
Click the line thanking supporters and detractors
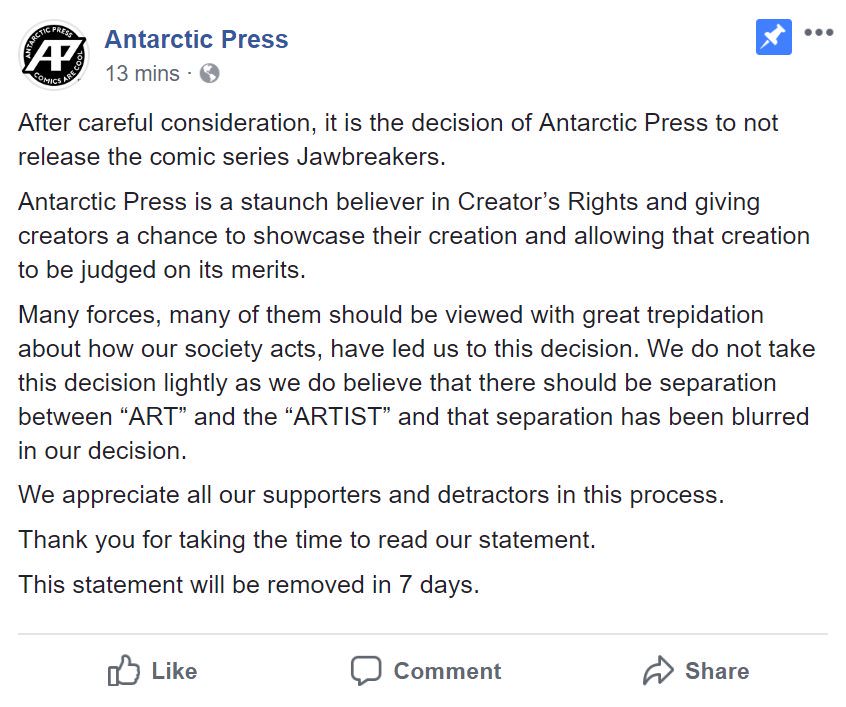tap(371, 495)
